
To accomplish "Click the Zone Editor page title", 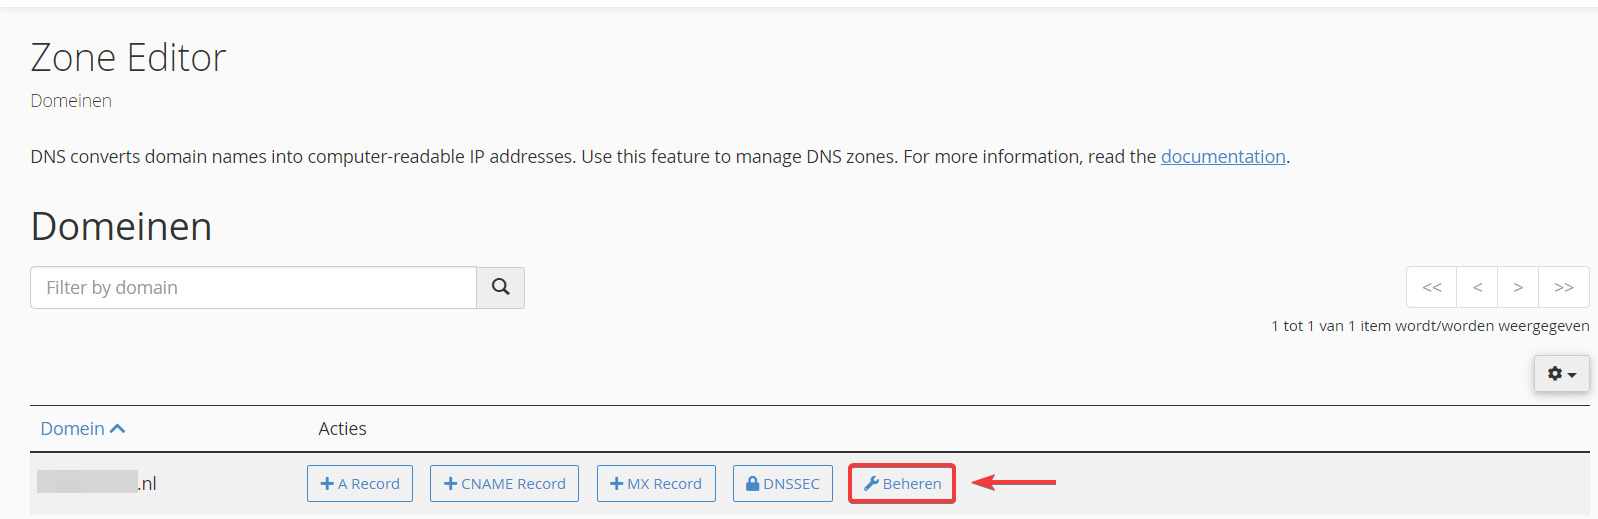I will click(x=128, y=58).
